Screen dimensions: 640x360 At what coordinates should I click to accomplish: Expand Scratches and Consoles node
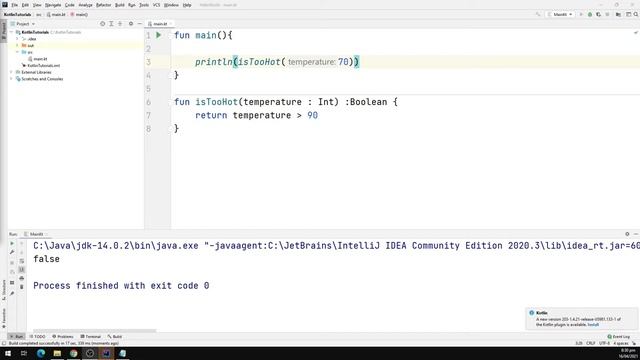tap(11, 79)
